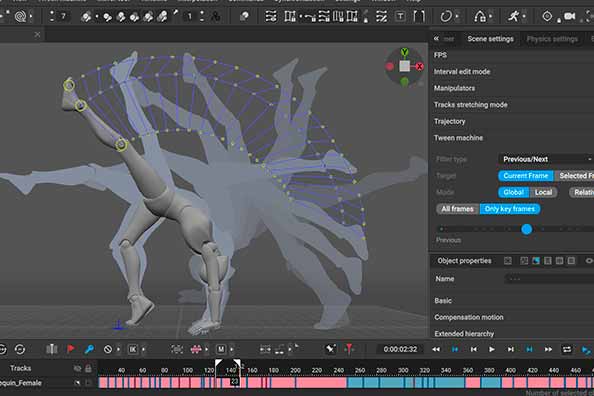
Task: Click the timecode field 0:00:02:32
Action: click(400, 349)
